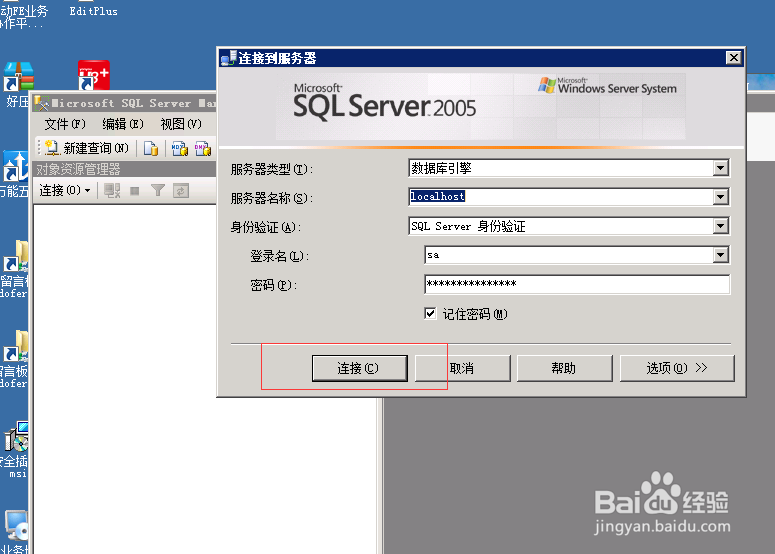Click the filter funnel icon in Object Explorer

158,191
